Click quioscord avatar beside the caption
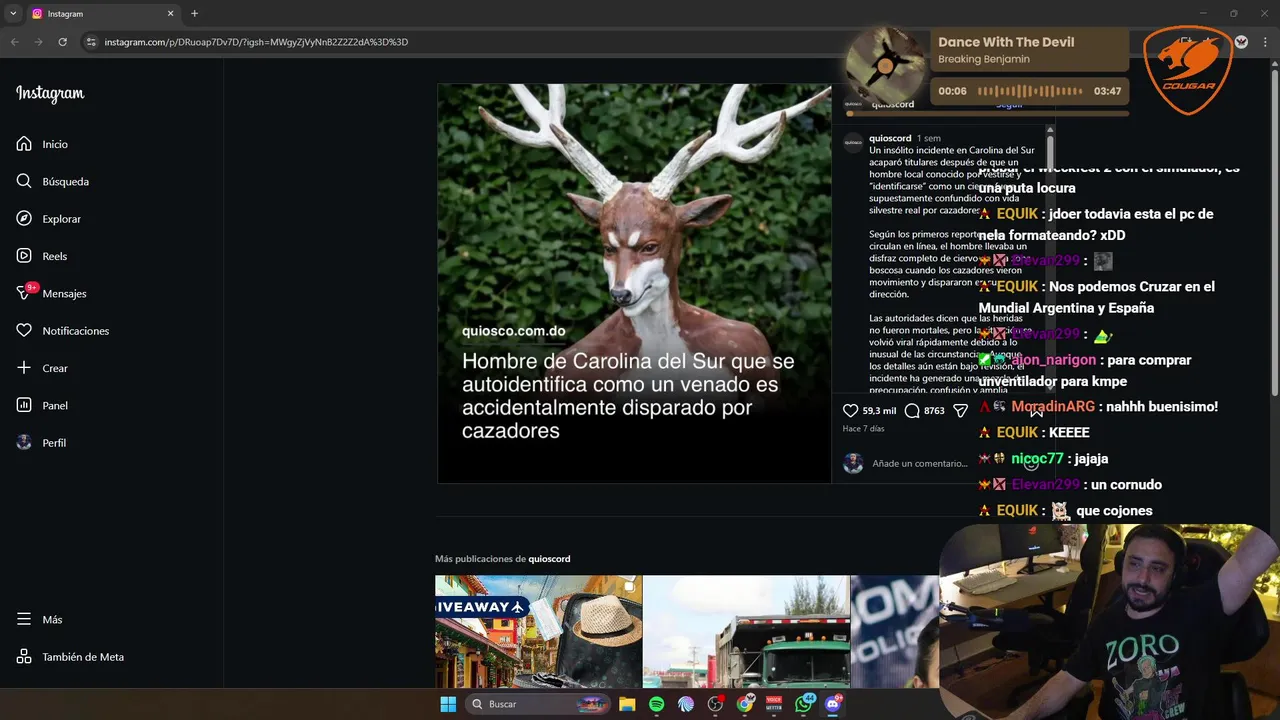The width and height of the screenshot is (1280, 720). tap(853, 142)
